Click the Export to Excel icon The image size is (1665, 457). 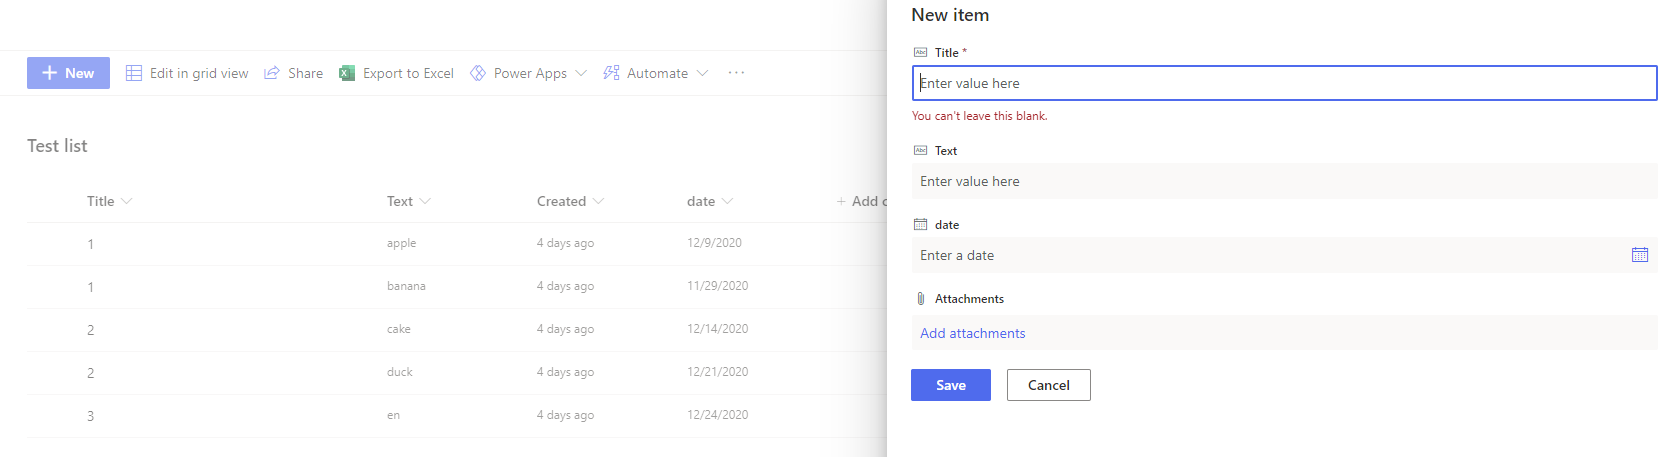pyautogui.click(x=347, y=73)
